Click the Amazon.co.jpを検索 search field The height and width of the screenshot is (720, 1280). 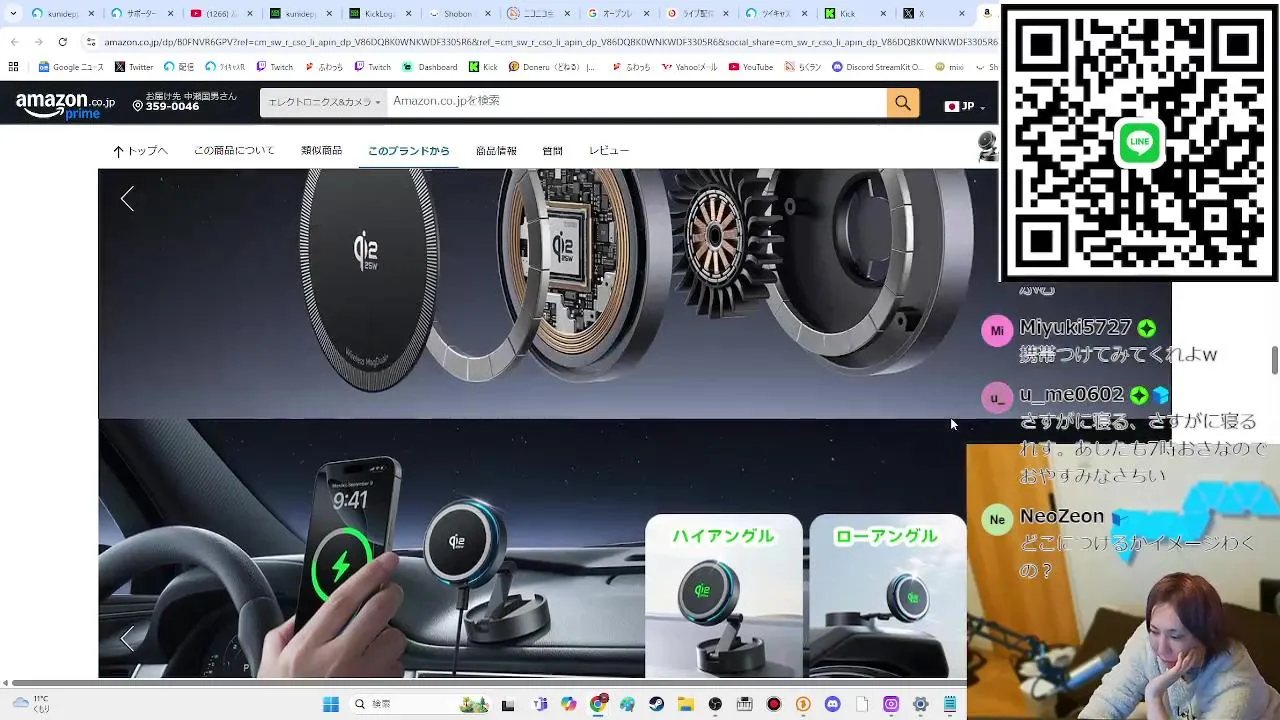(637, 102)
